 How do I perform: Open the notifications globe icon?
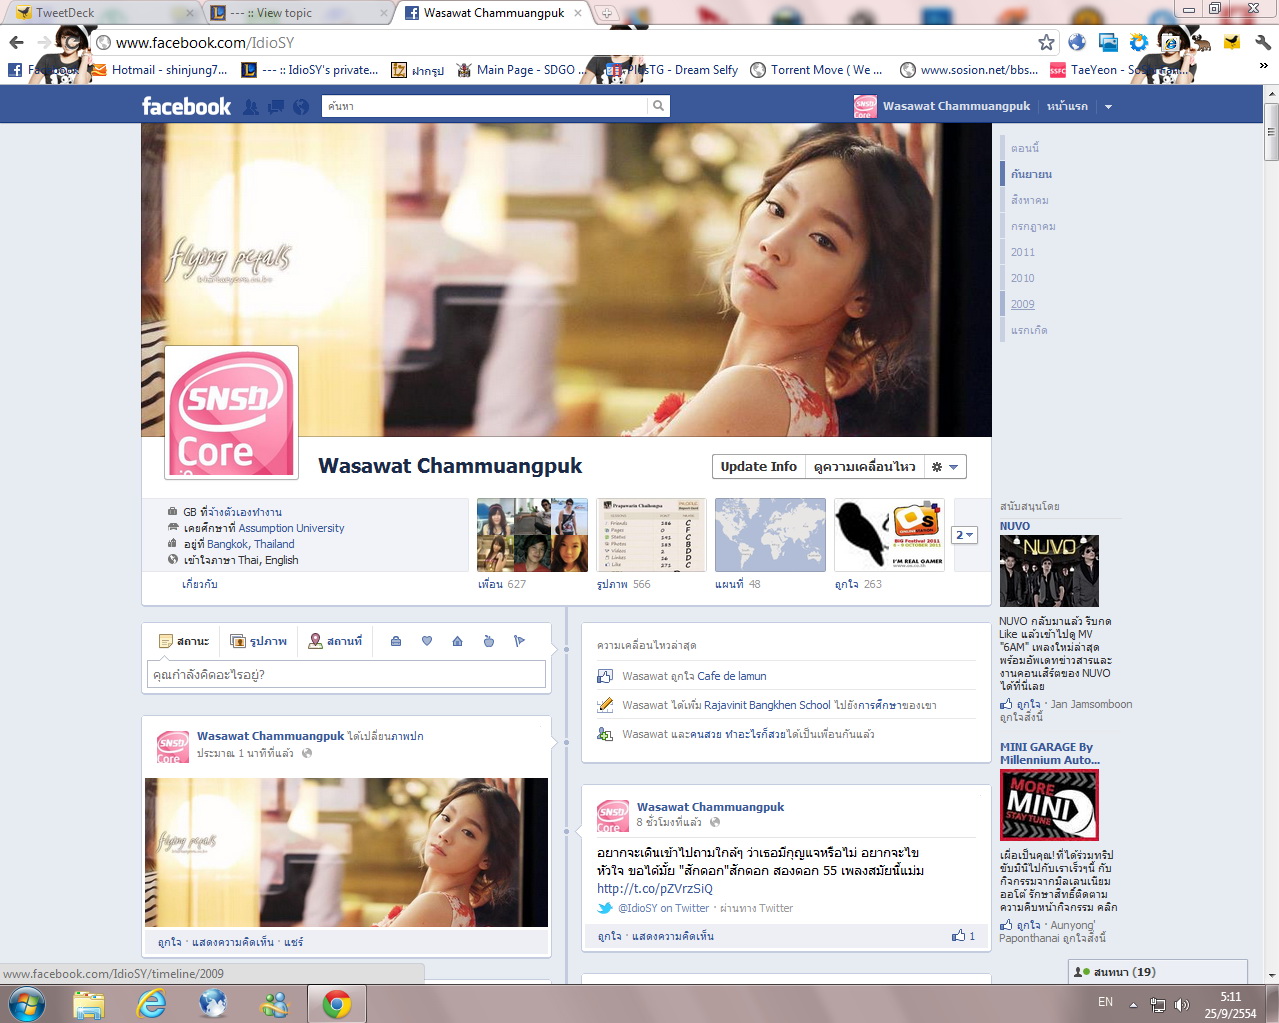[x=301, y=107]
